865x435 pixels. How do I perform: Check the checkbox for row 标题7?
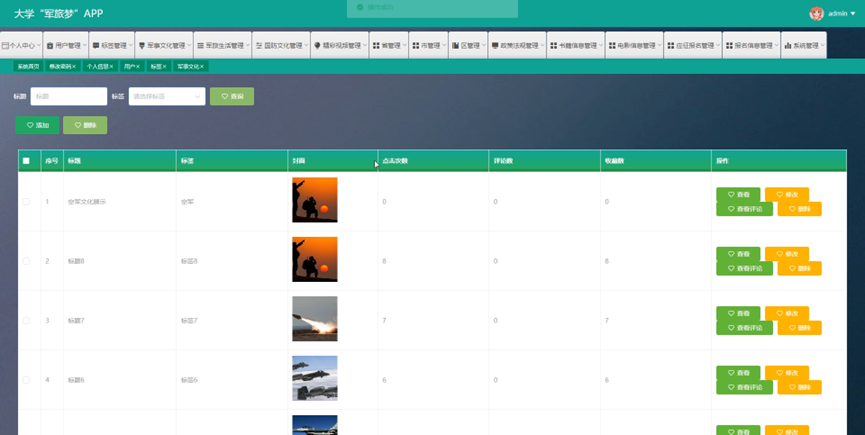coord(26,321)
